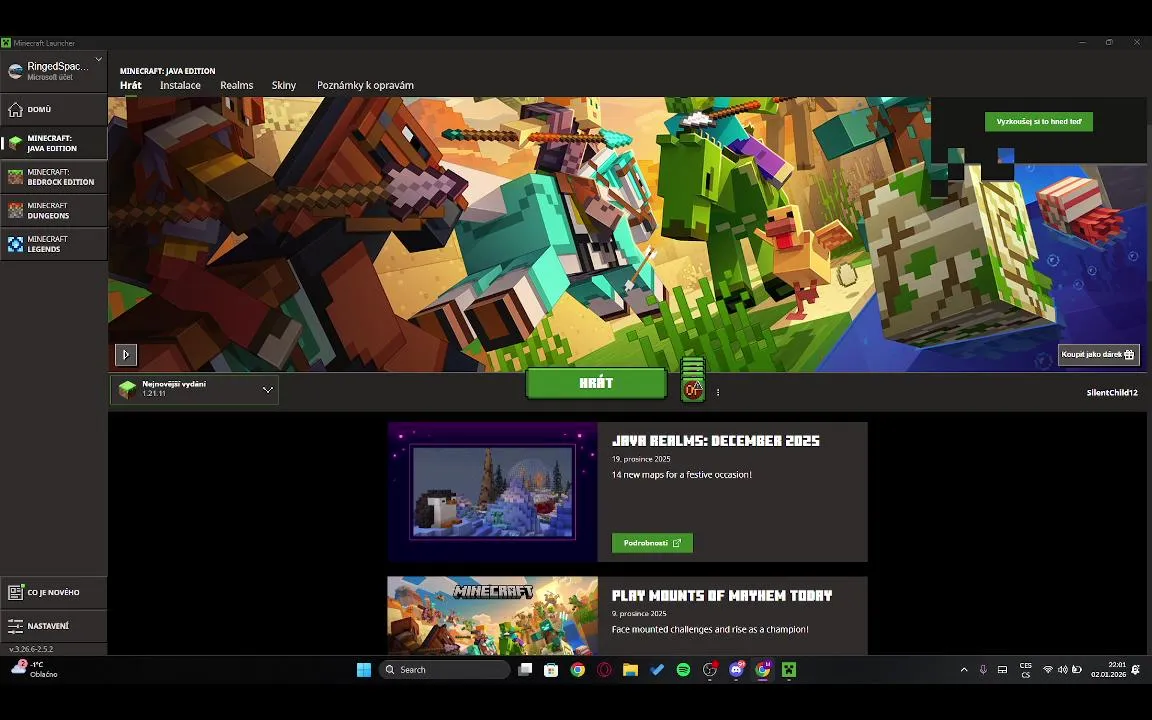Click launcher version v.3.26.6-2.5.2 text
The image size is (1152, 720).
(x=31, y=649)
